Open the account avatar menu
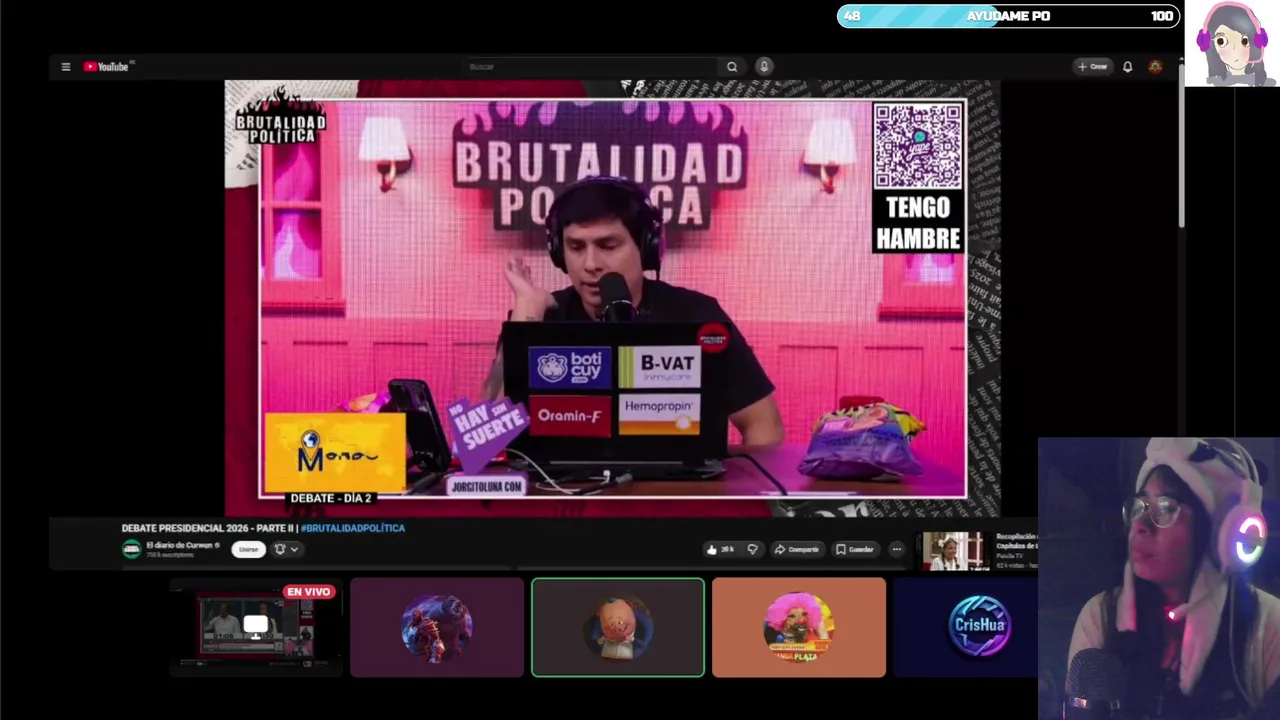This screenshot has width=1280, height=720. tap(1155, 67)
